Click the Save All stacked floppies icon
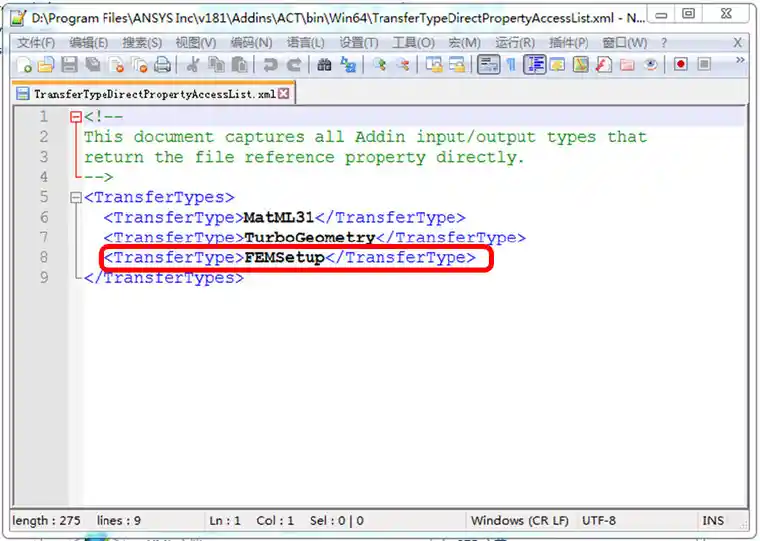 tap(93, 64)
